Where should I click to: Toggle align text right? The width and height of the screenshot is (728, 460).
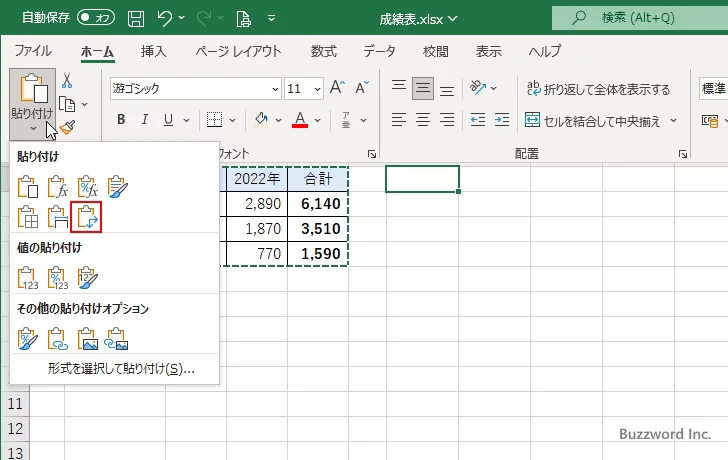coord(447,120)
